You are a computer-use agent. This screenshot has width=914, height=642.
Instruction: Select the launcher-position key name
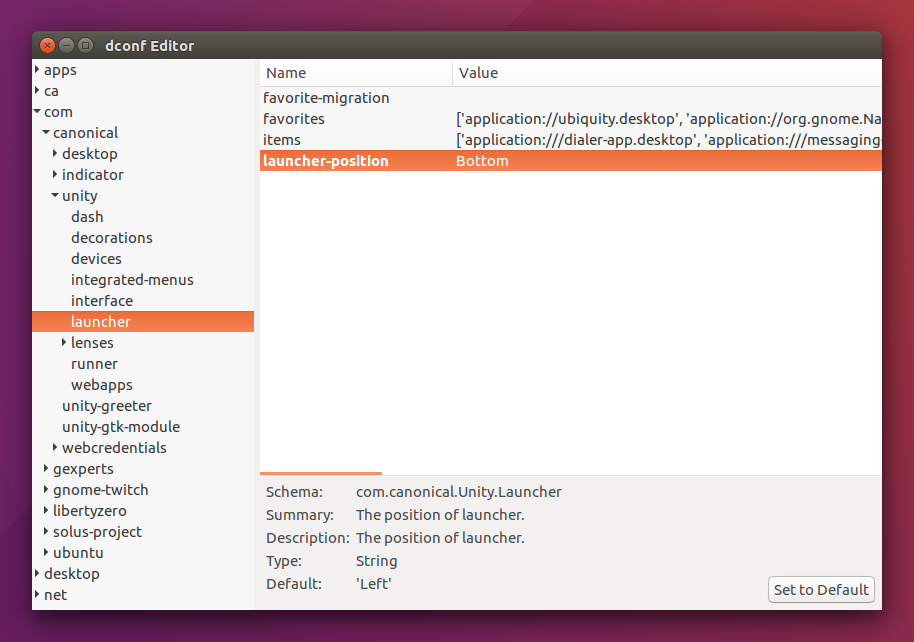tap(325, 161)
